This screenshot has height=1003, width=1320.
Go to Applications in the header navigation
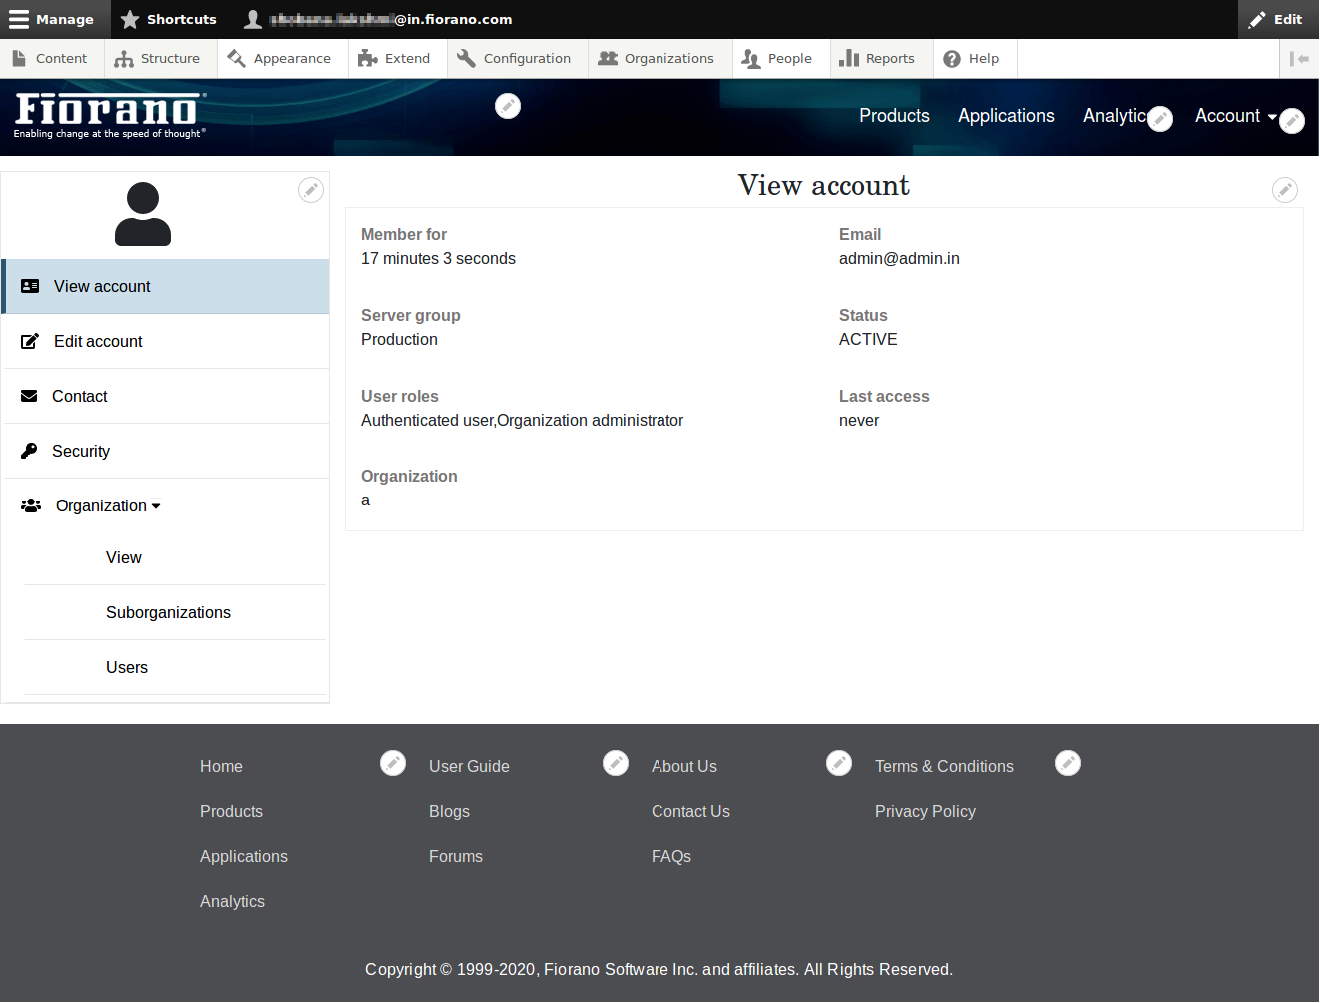[1006, 116]
